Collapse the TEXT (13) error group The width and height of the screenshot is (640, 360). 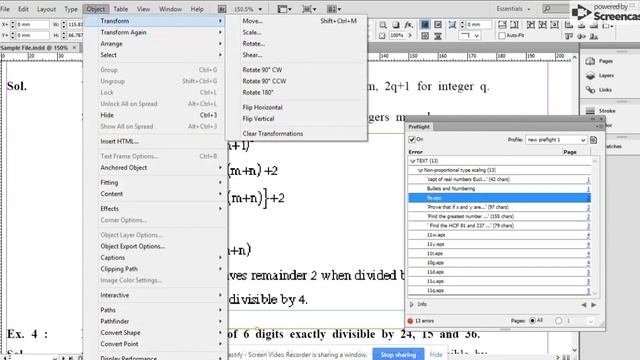(412, 161)
